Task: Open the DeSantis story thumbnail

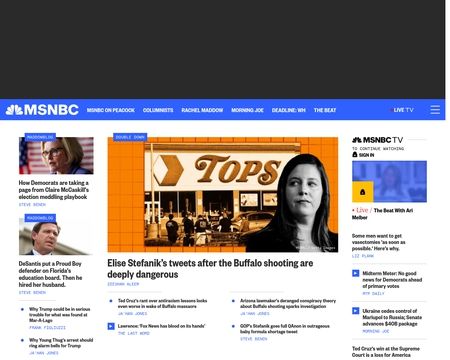Action: [56, 237]
